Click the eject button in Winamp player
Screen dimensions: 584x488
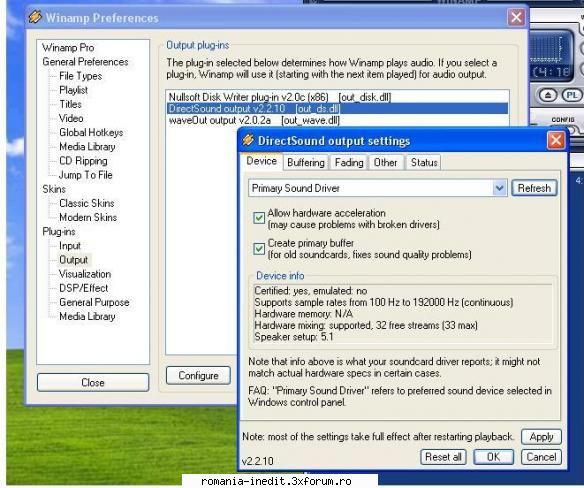548,95
